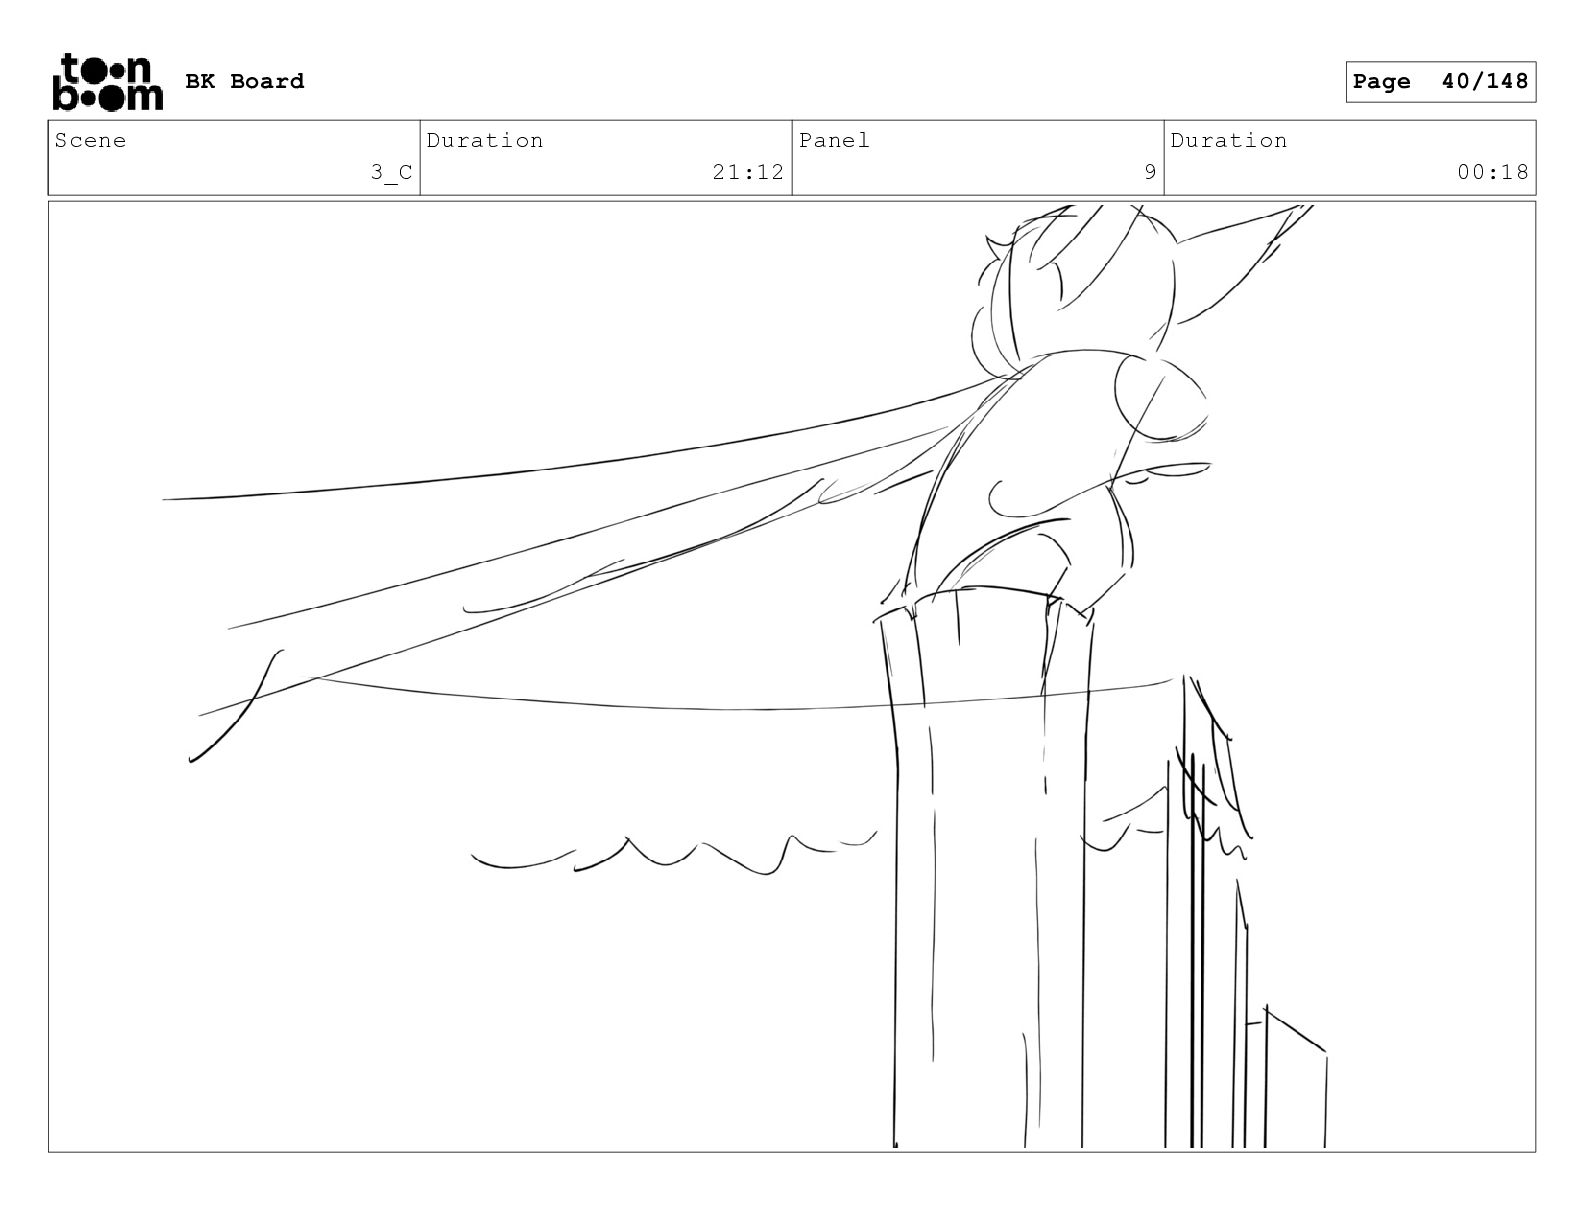Click the 'Duration' label beside the Panel cell
Image resolution: width=1584 pixels, height=1224 pixels.
tap(1229, 140)
